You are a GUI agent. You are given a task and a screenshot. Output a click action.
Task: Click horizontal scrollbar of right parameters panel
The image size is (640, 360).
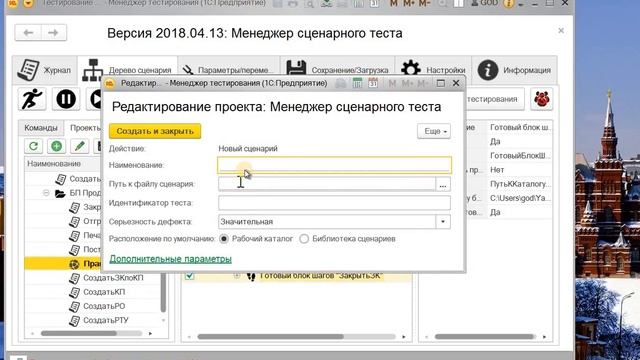tap(485, 337)
